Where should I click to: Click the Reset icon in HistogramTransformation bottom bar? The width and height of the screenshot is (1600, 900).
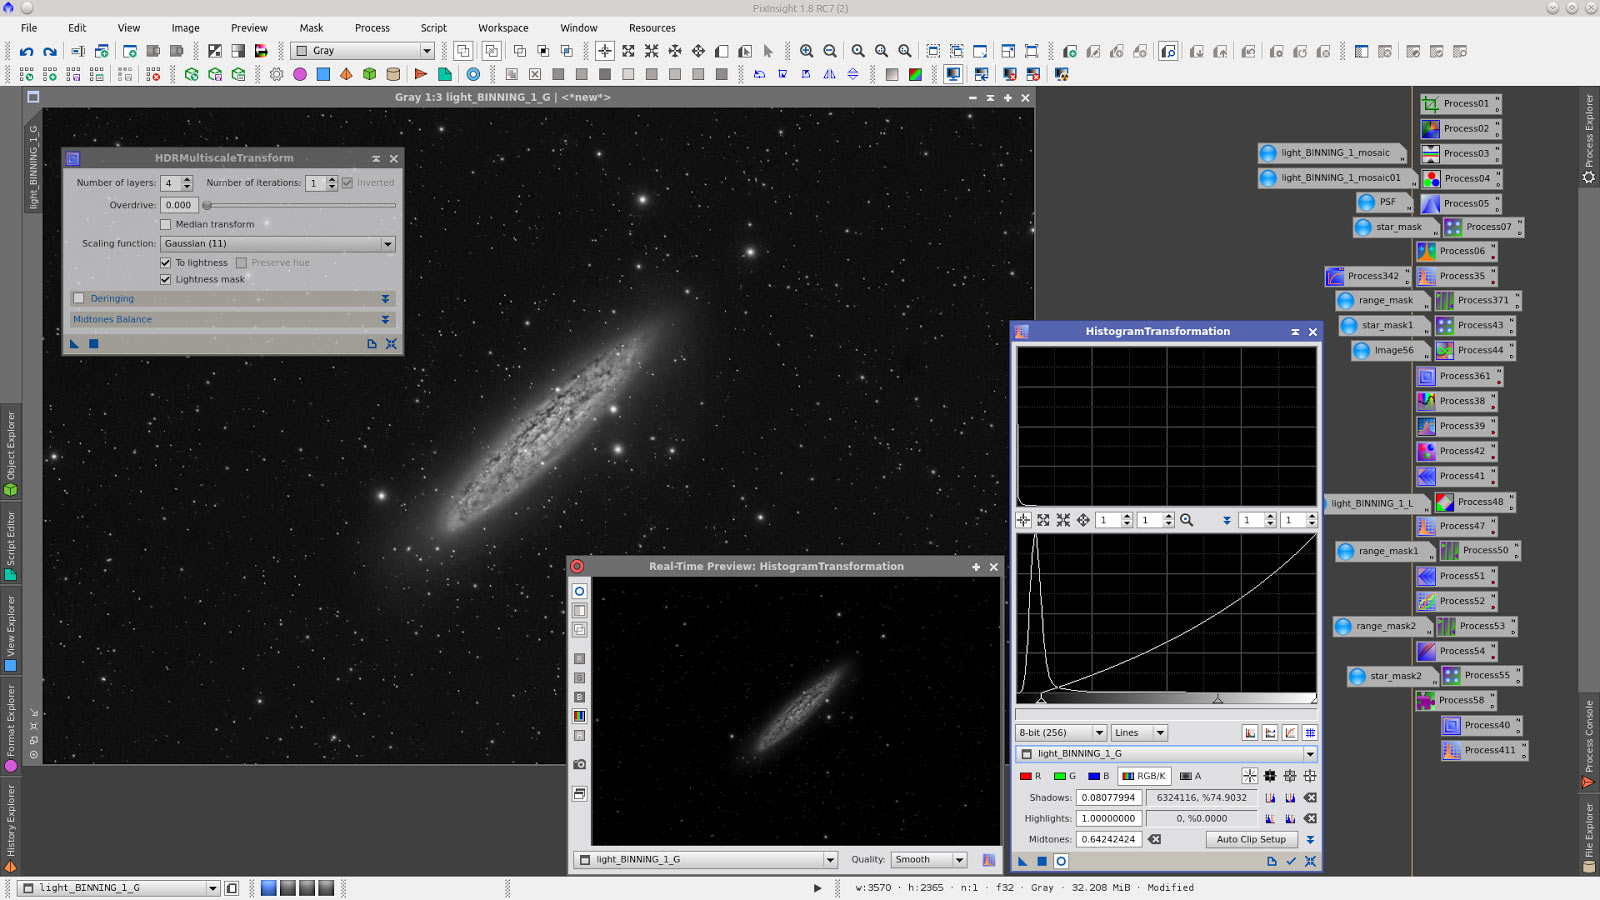click(x=1310, y=861)
